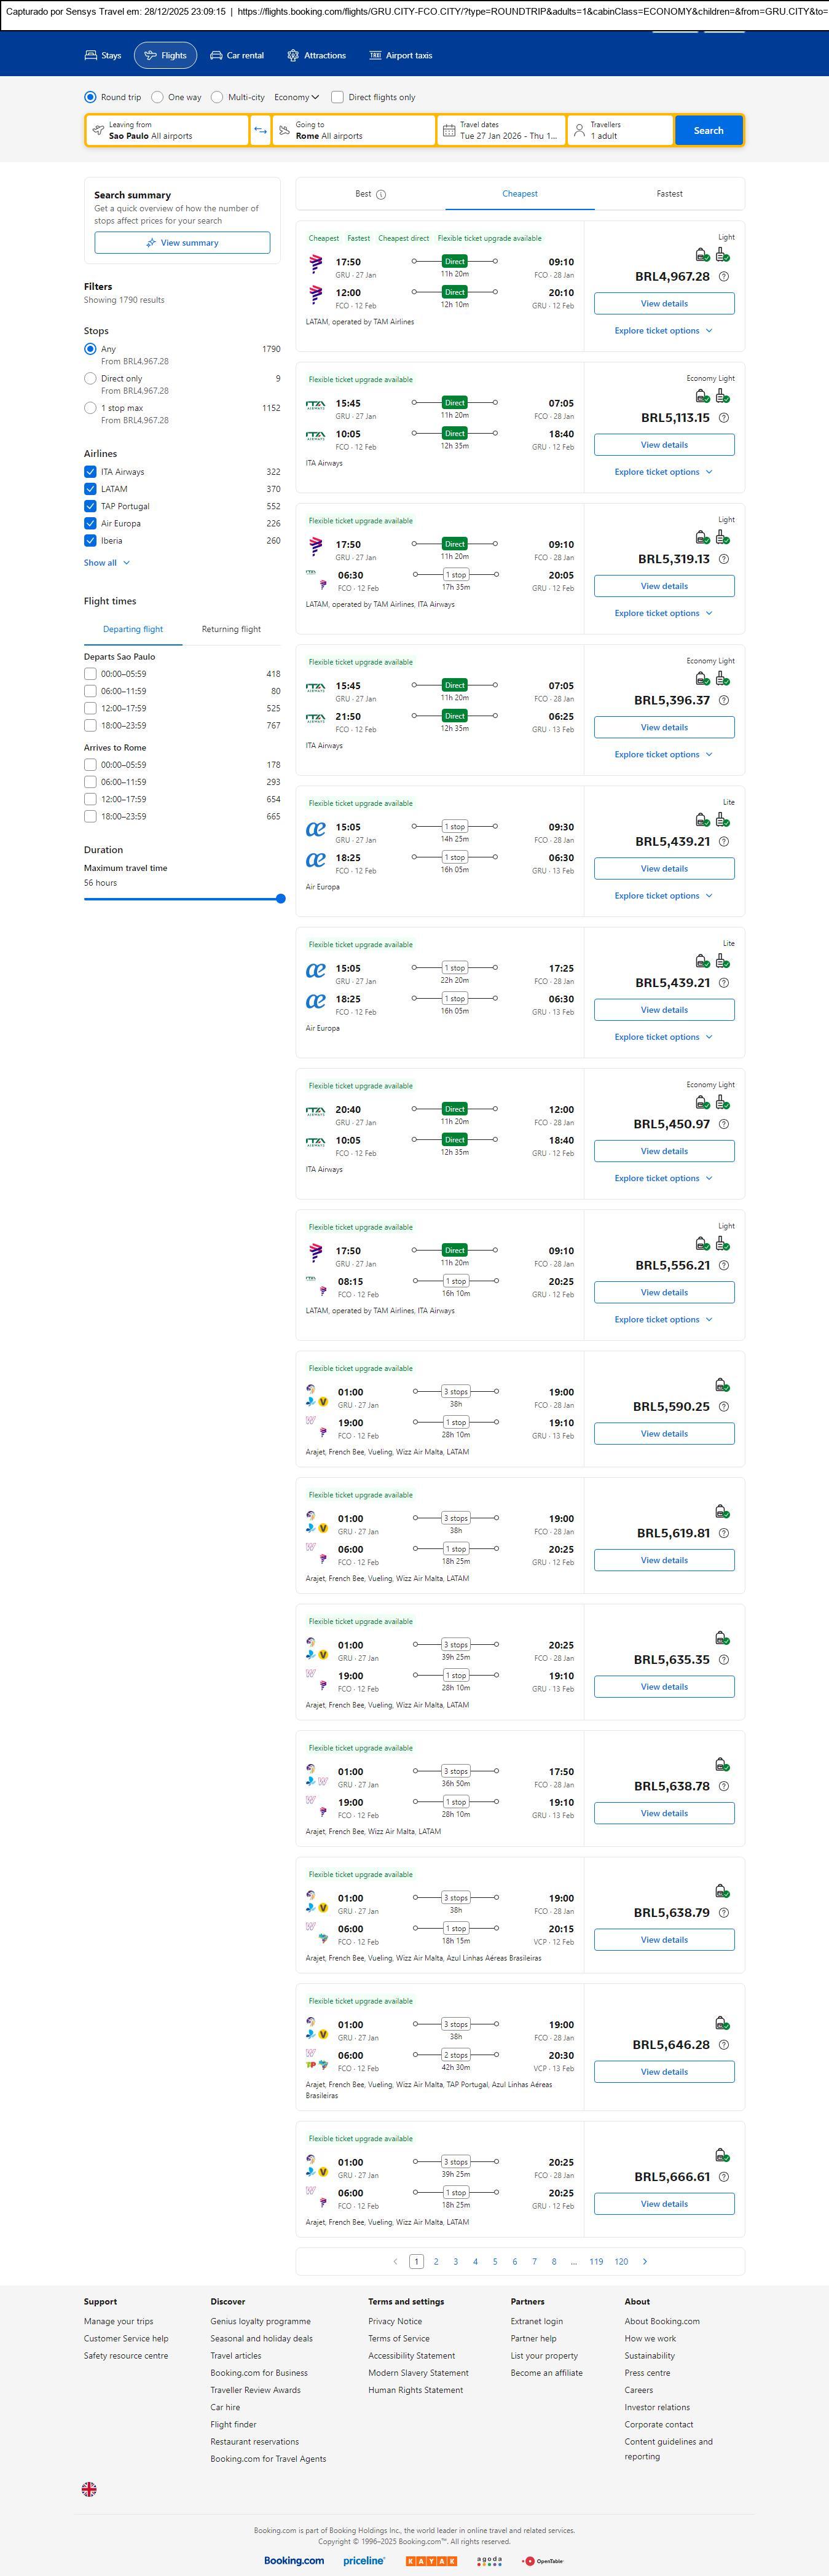Click the UK flag language icon in the footer
The width and height of the screenshot is (829, 2576).
(x=89, y=2489)
